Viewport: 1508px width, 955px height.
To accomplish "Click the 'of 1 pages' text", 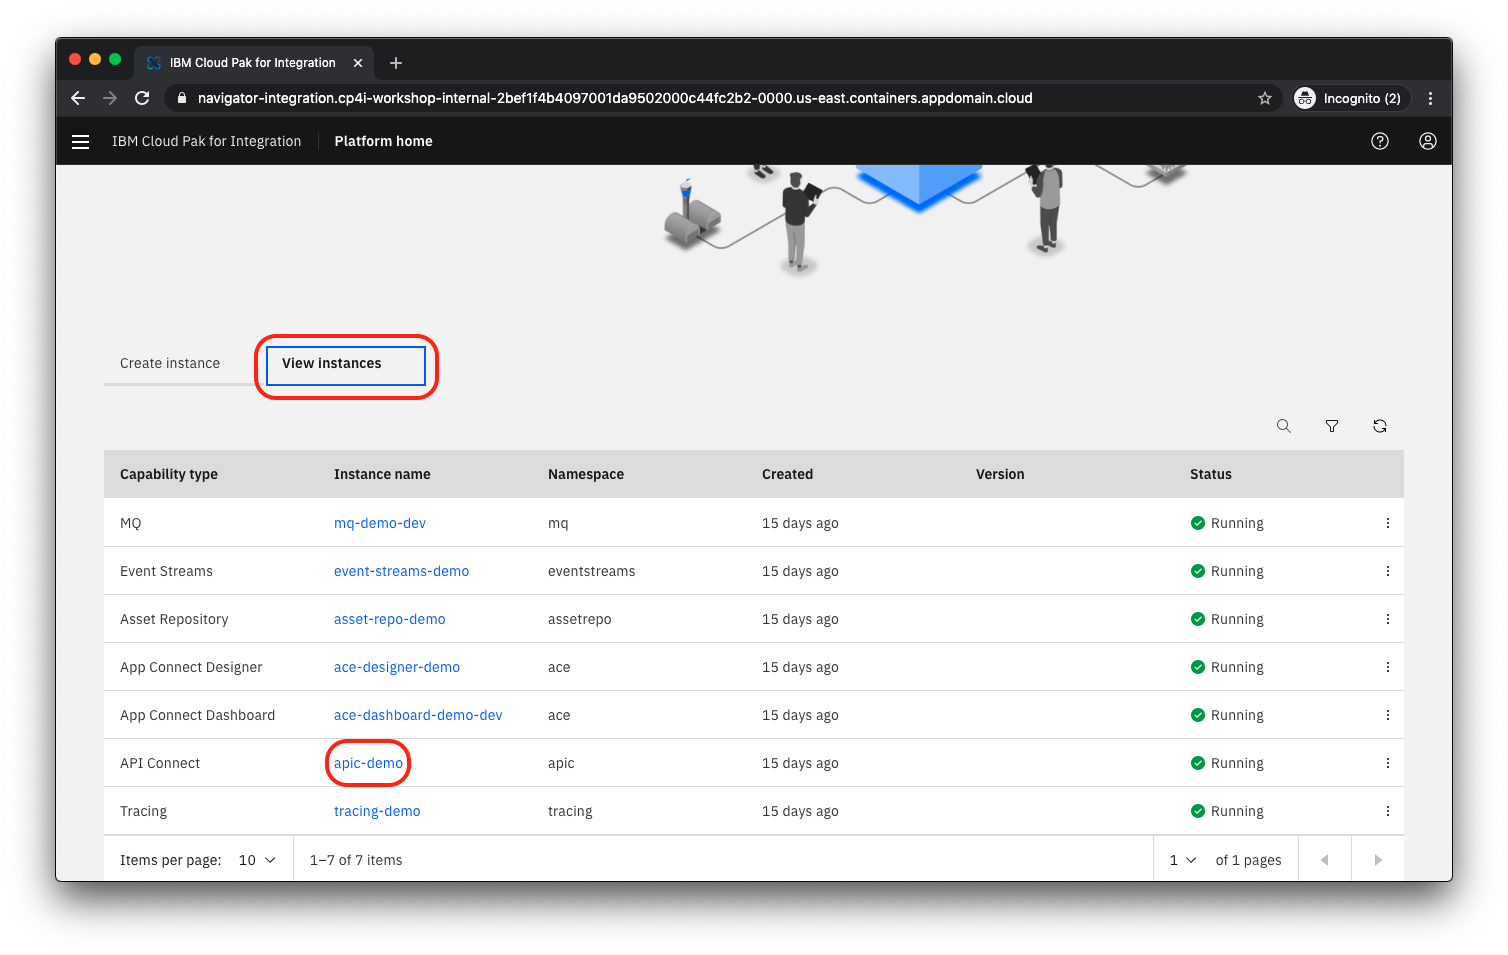I will pyautogui.click(x=1248, y=860).
